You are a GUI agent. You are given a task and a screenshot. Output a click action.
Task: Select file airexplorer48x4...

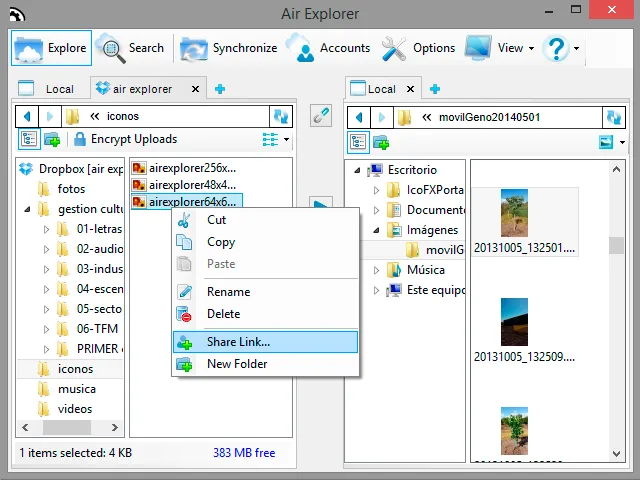pos(184,185)
